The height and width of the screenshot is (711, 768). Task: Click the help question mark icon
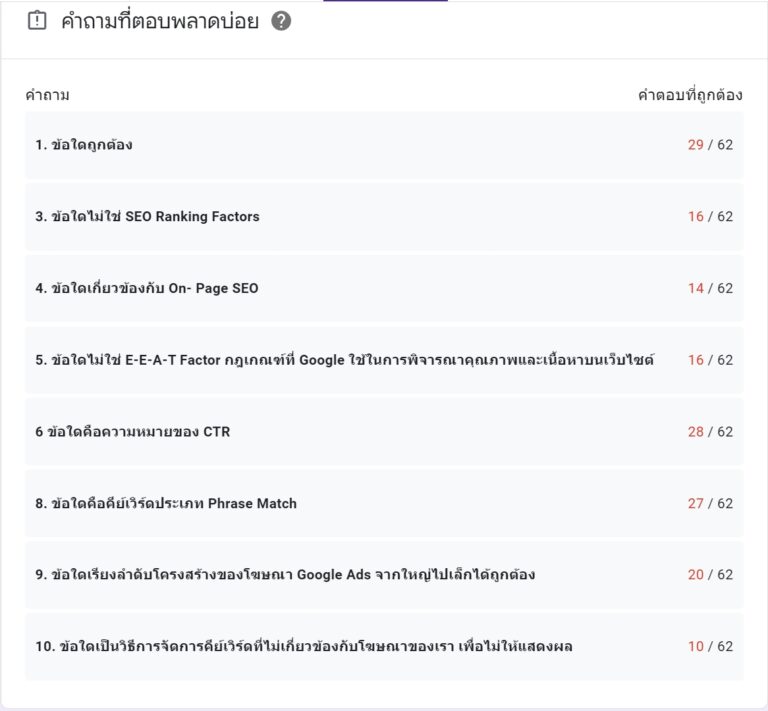coord(281,21)
